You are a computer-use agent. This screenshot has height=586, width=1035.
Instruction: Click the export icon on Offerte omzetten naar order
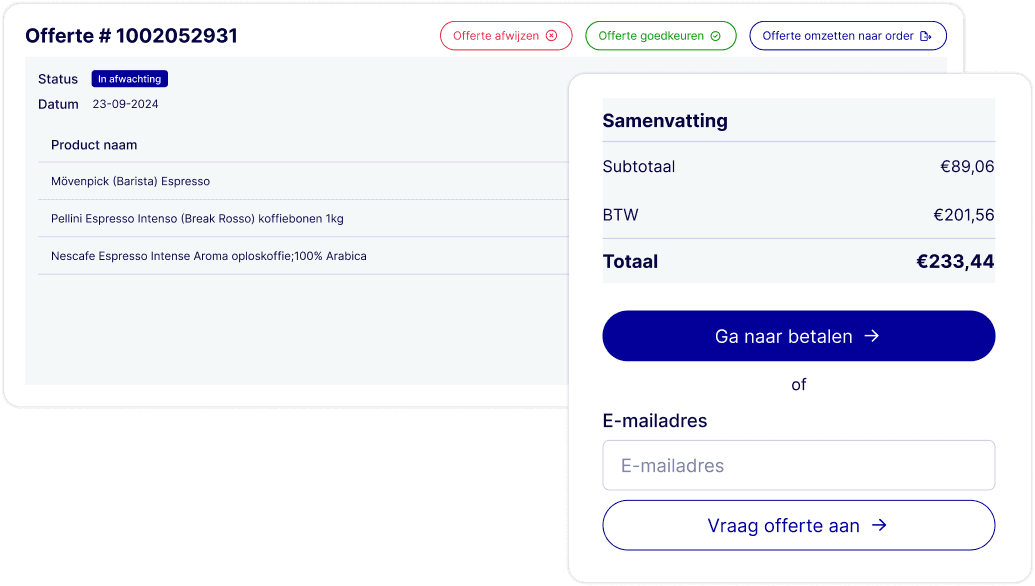926,35
